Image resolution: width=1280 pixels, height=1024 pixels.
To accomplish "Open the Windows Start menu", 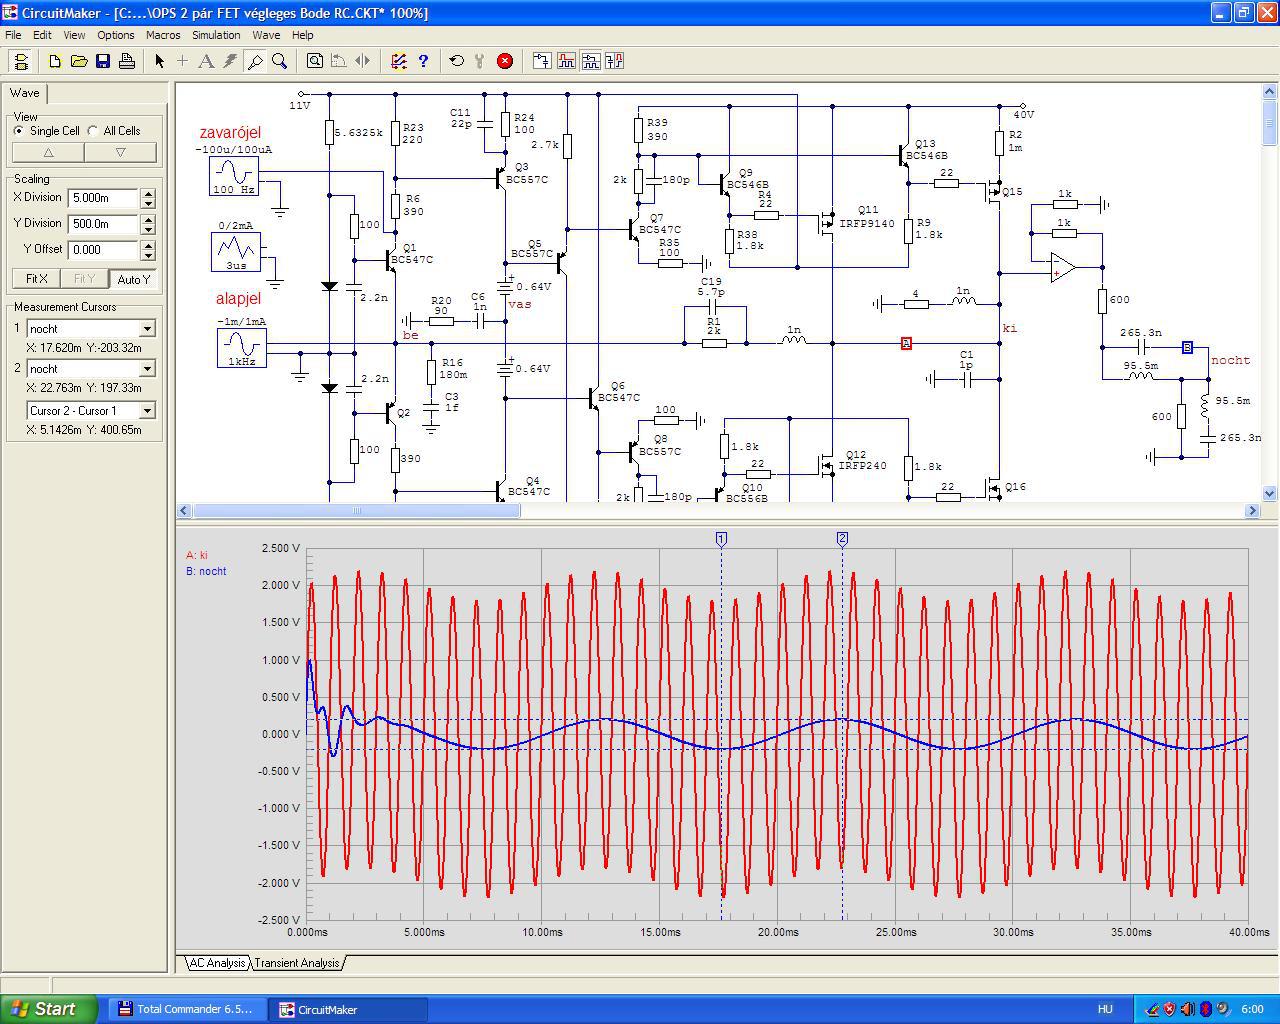I will pos(49,1009).
